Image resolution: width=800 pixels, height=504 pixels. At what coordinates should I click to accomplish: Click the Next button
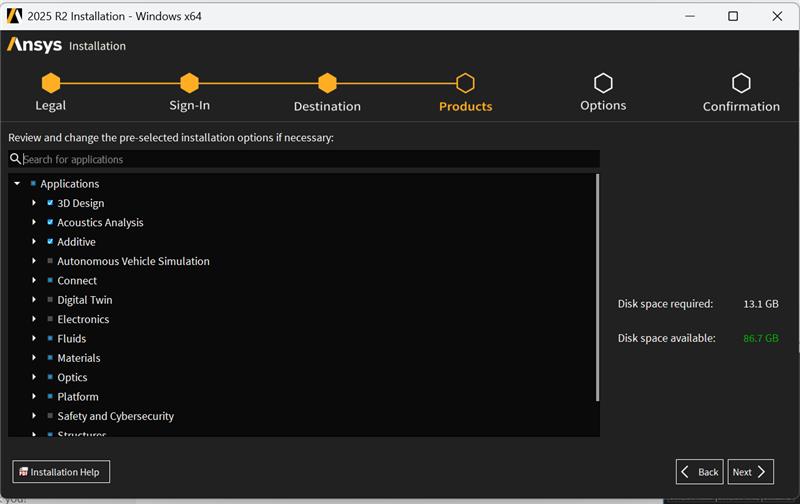(x=751, y=472)
